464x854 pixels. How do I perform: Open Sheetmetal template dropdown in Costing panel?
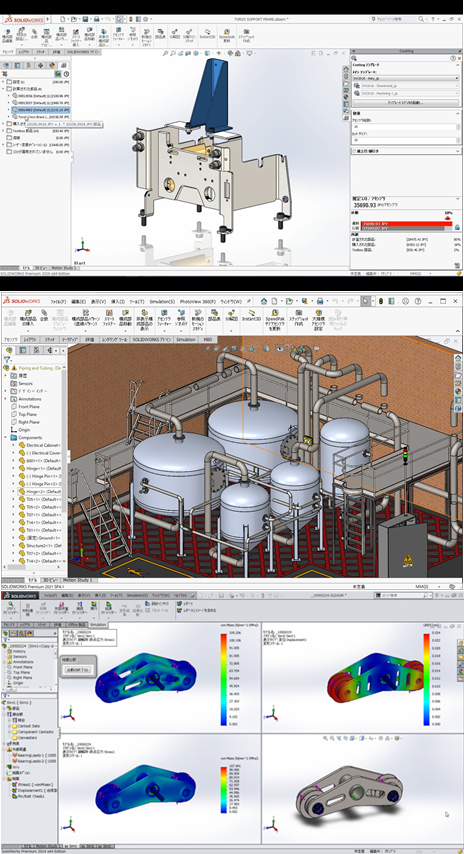(409, 85)
